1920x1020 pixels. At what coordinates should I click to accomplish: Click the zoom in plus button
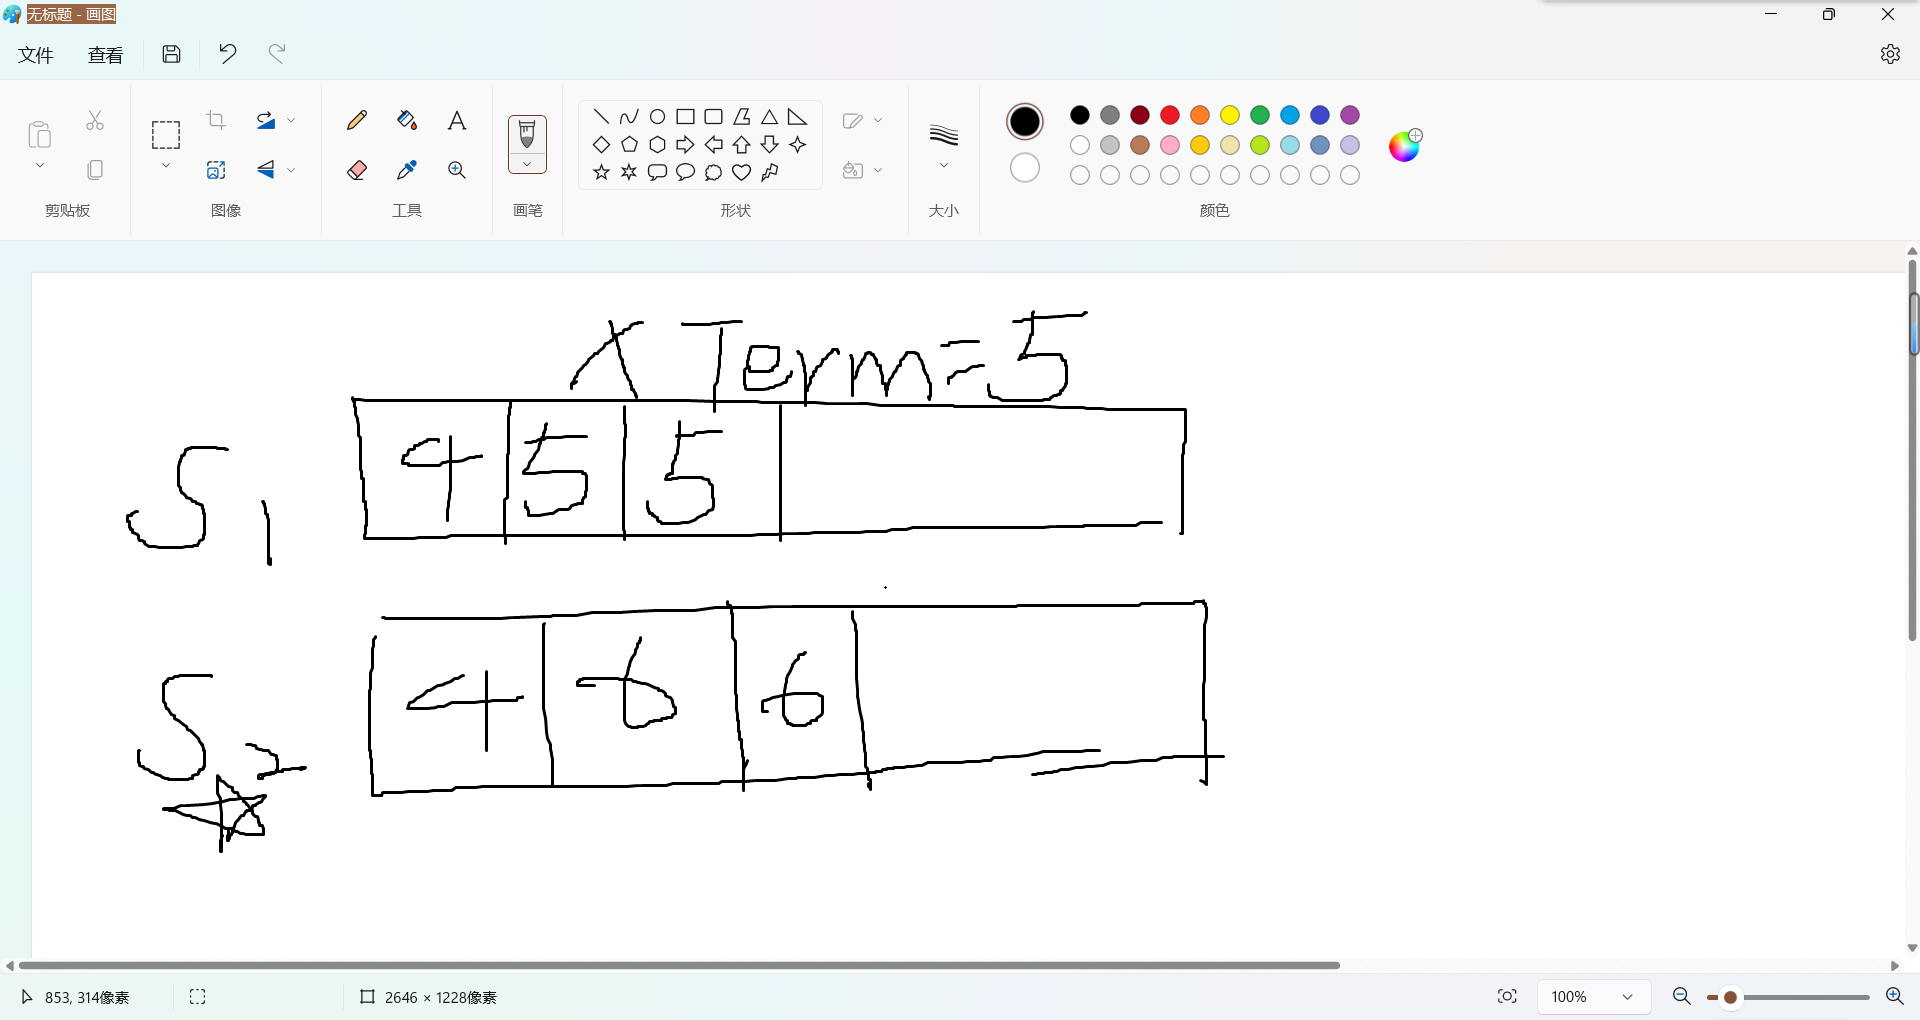pyautogui.click(x=1894, y=996)
